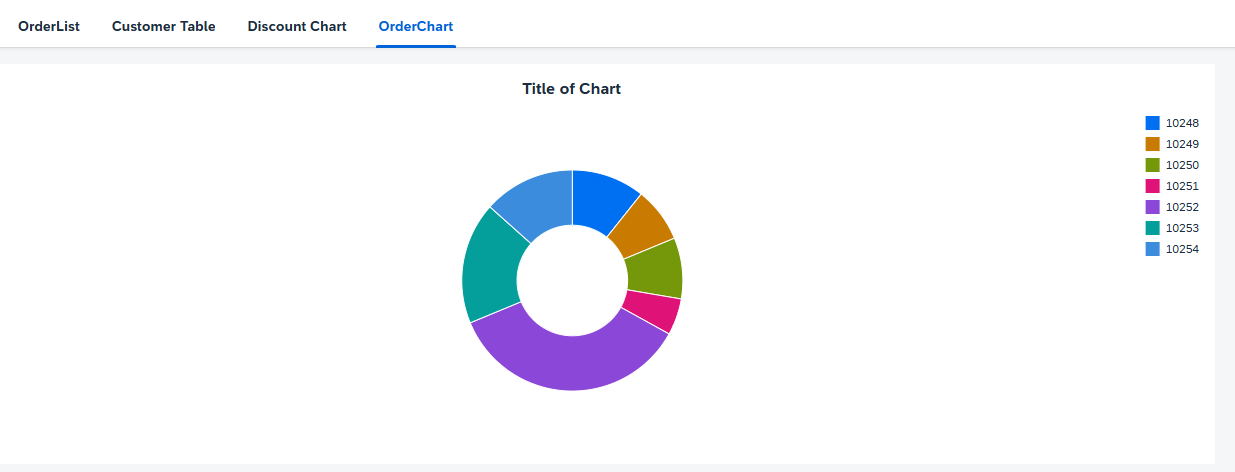Click the pink 10251 legend swatch
The height and width of the screenshot is (472, 1235).
(1153, 186)
